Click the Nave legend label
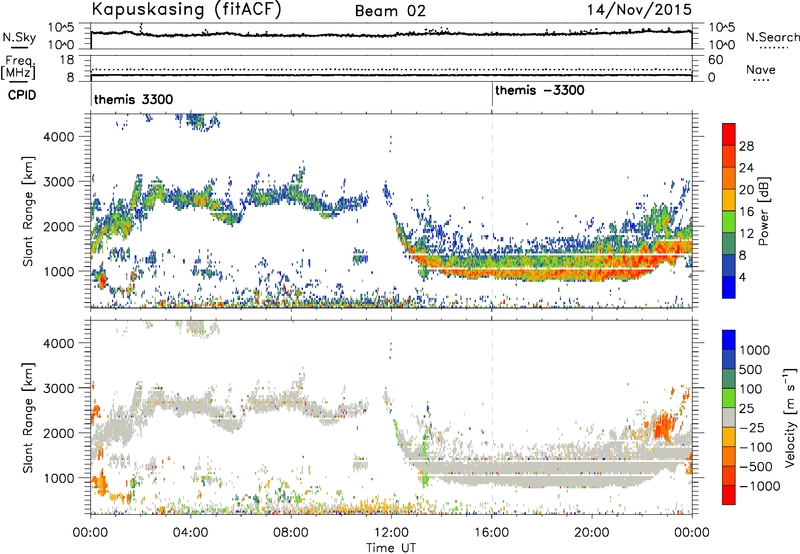The width and height of the screenshot is (800, 554). pos(761,70)
